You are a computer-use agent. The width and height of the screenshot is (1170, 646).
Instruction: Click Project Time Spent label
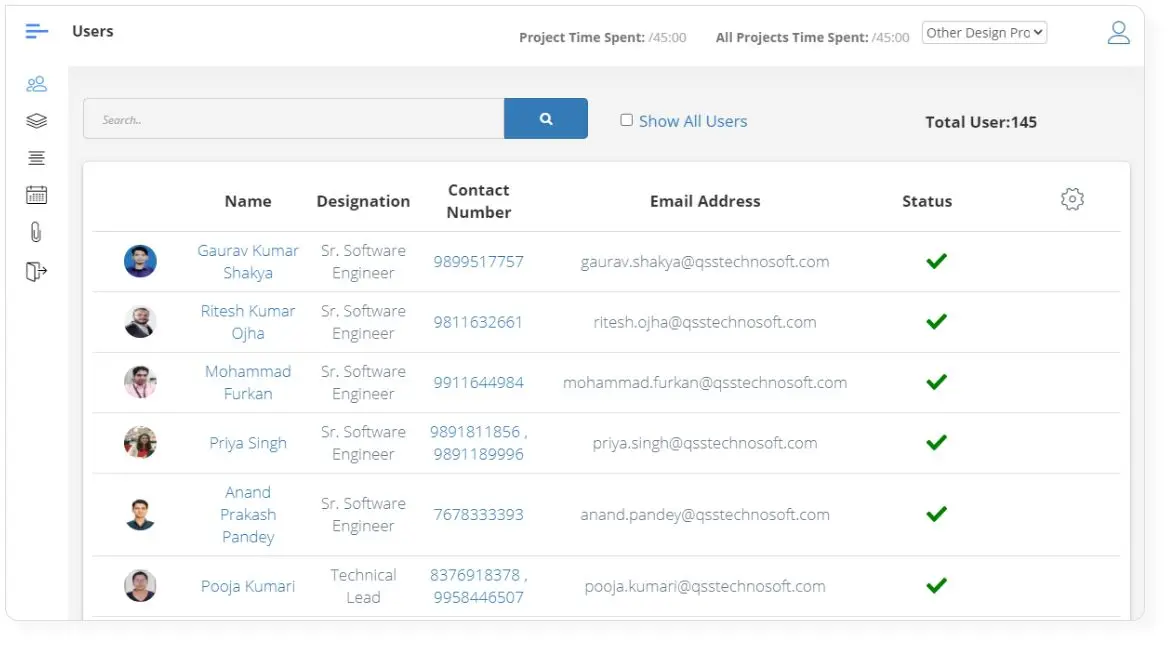581,37
